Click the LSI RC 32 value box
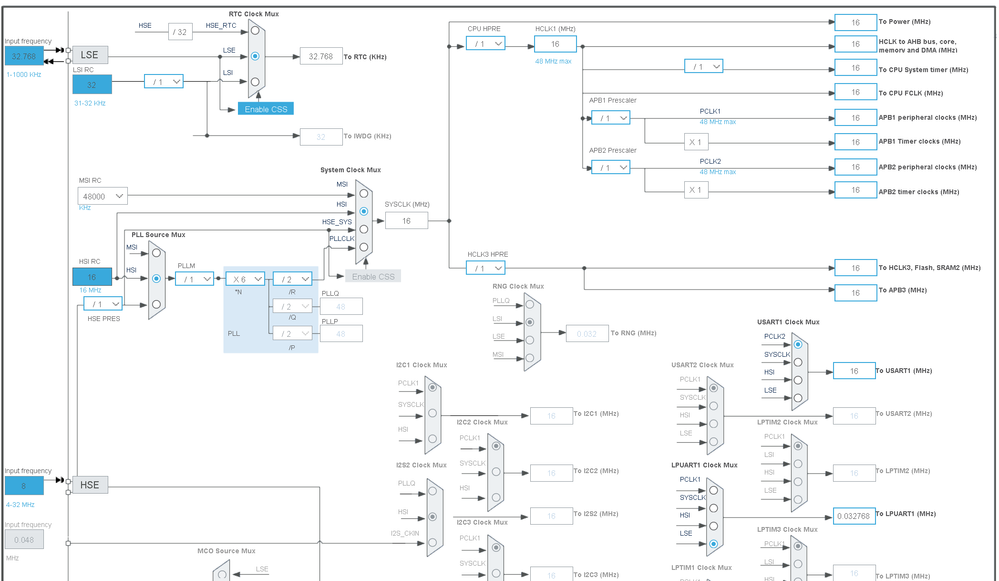 point(92,84)
